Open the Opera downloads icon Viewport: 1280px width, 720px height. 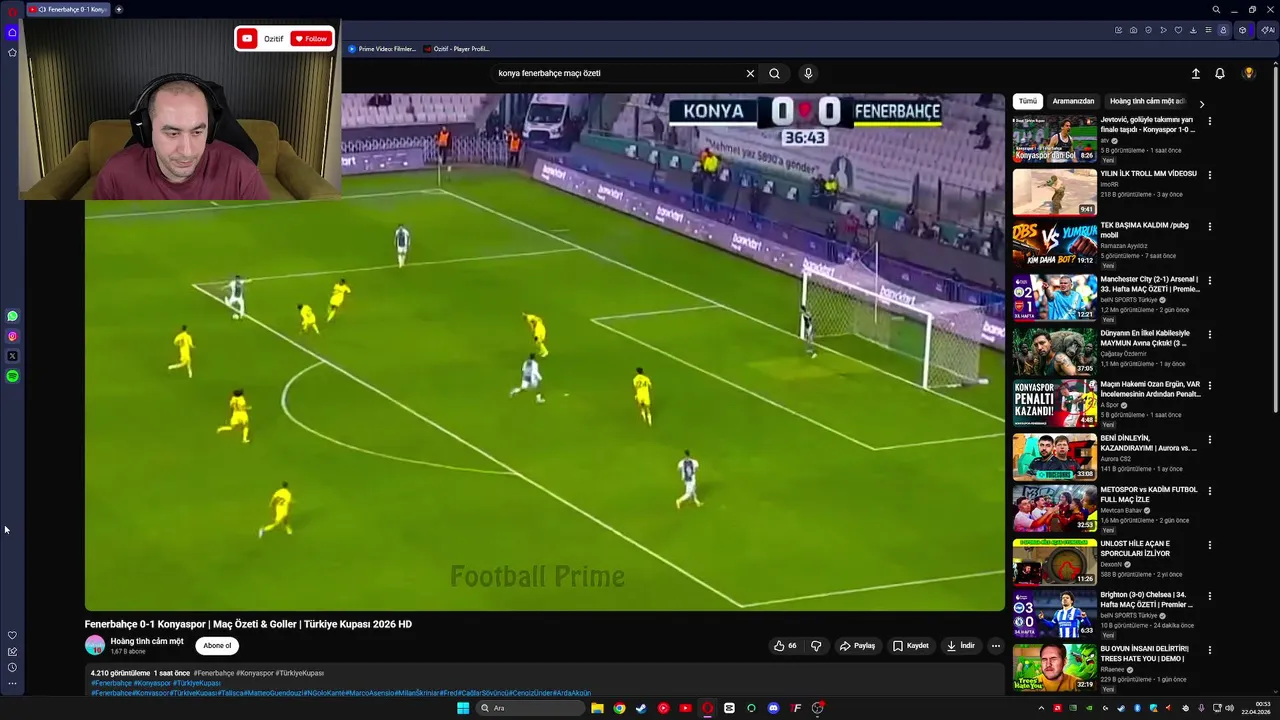coord(1193,30)
